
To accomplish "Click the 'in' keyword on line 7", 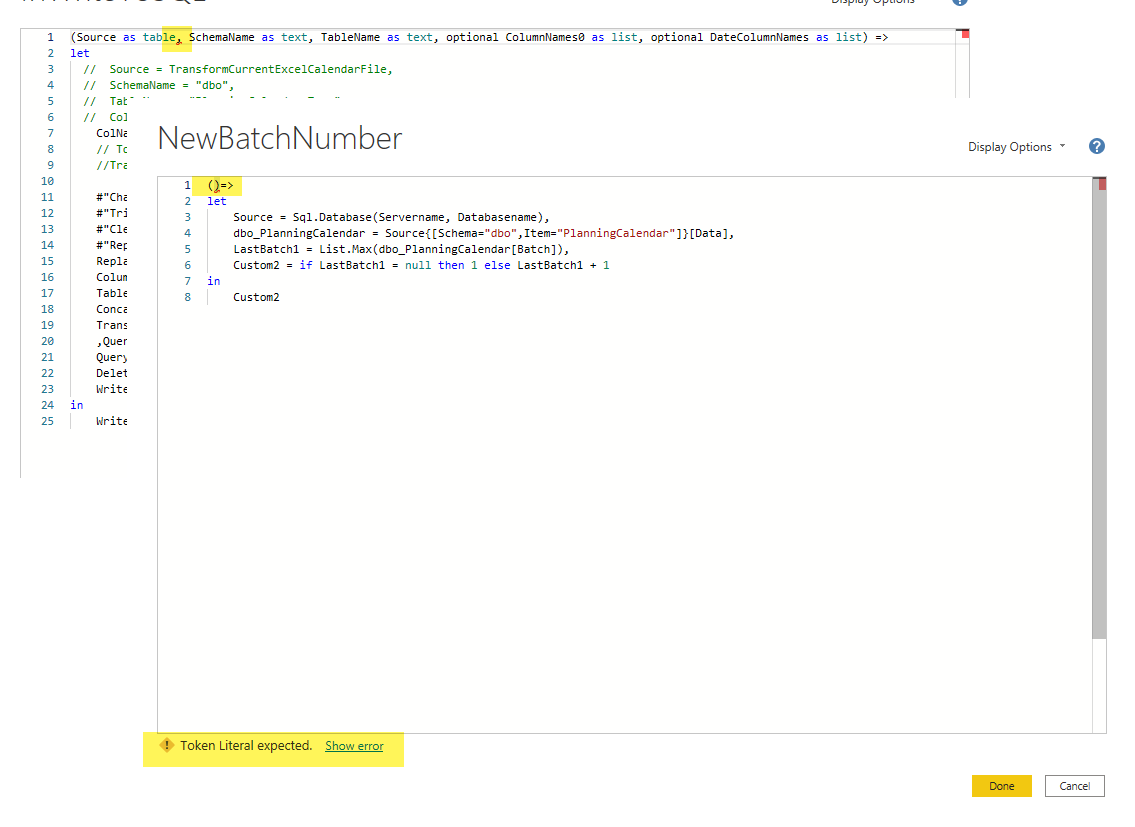I will 214,281.
